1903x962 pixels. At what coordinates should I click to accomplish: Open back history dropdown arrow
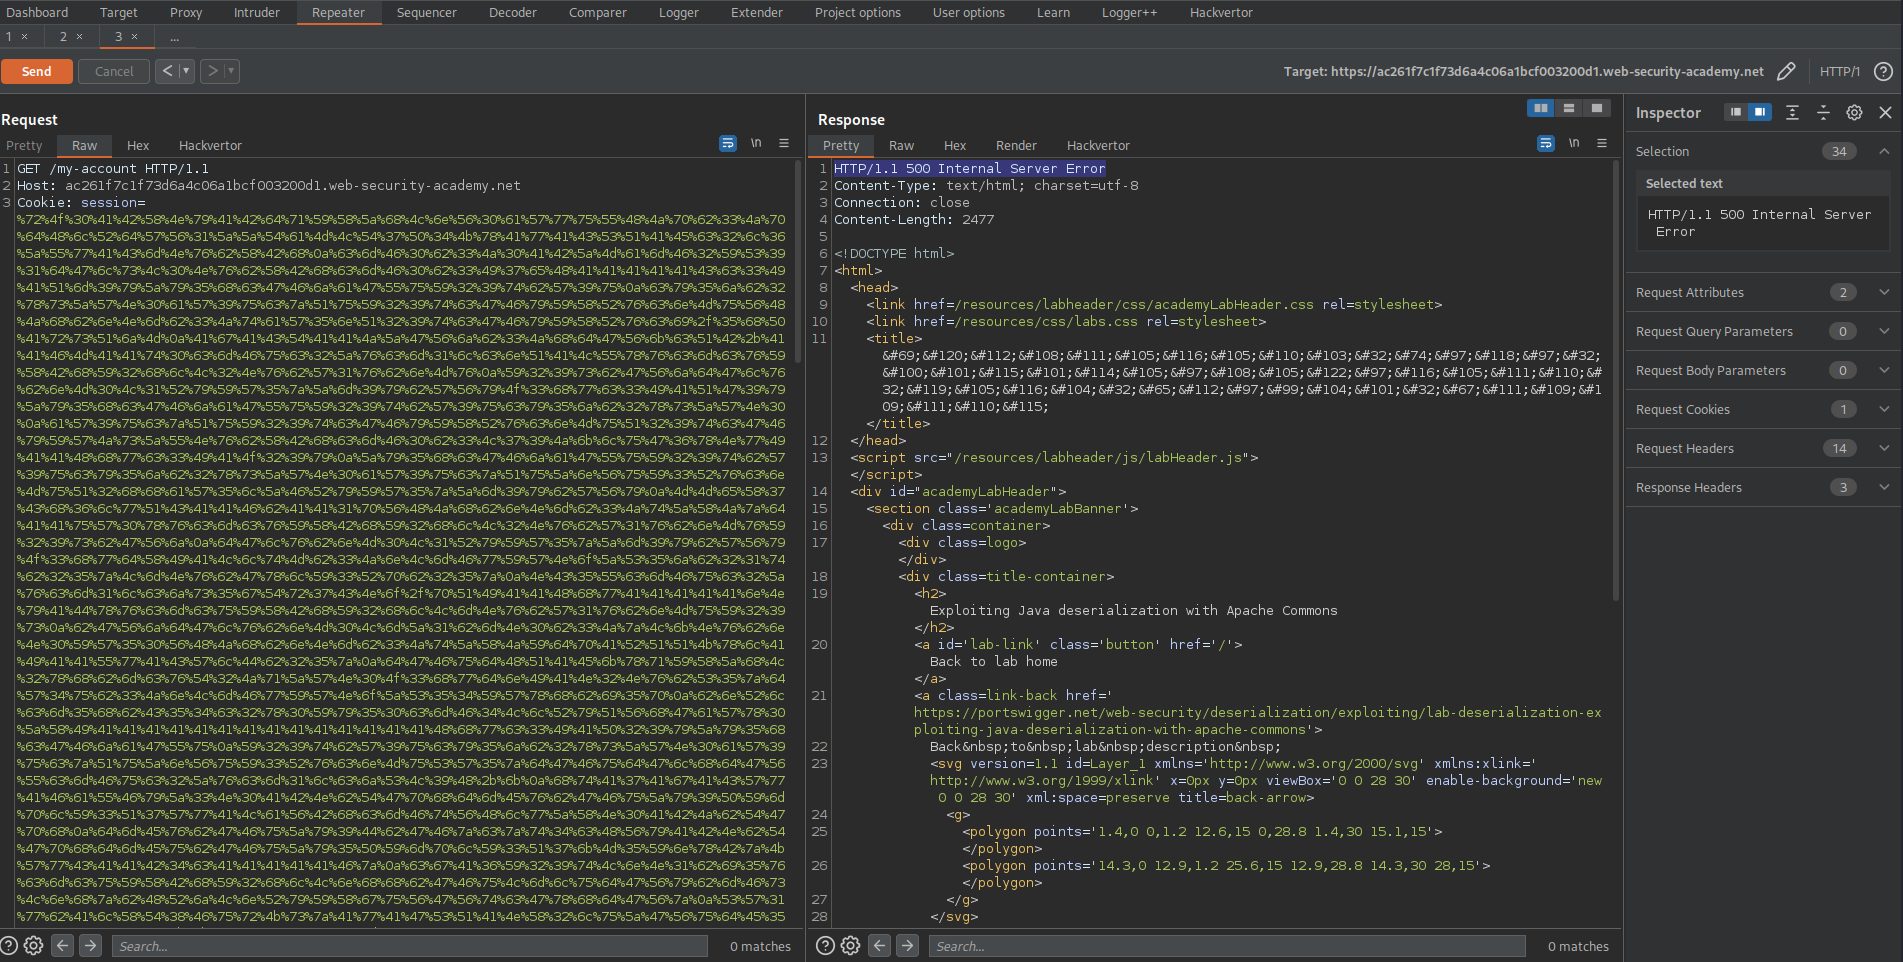tap(186, 71)
